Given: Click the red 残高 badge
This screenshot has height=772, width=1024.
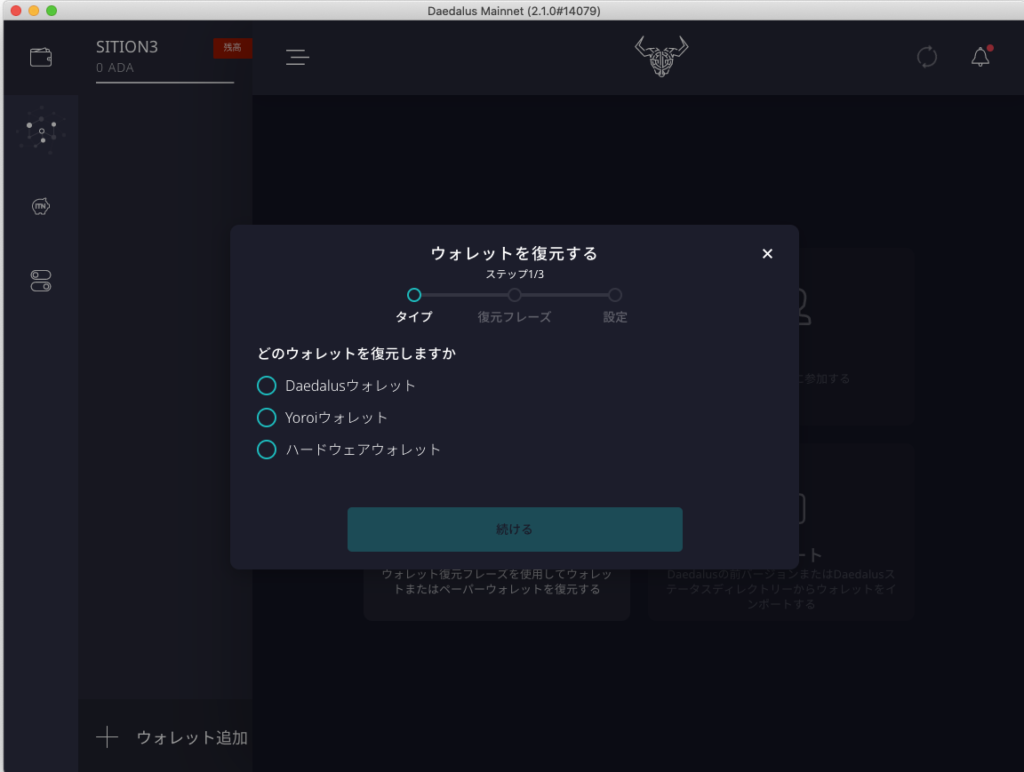Looking at the screenshot, I should pos(232,48).
